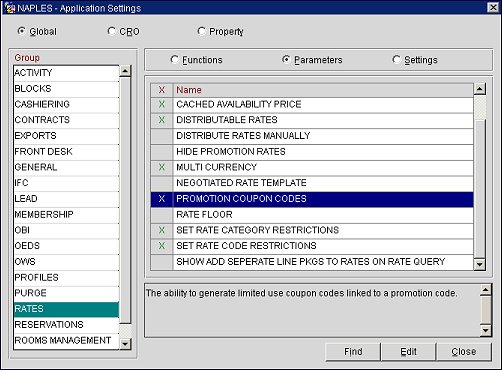Click the X column header
Viewport: 502px width, 370px height.
[x=162, y=90]
